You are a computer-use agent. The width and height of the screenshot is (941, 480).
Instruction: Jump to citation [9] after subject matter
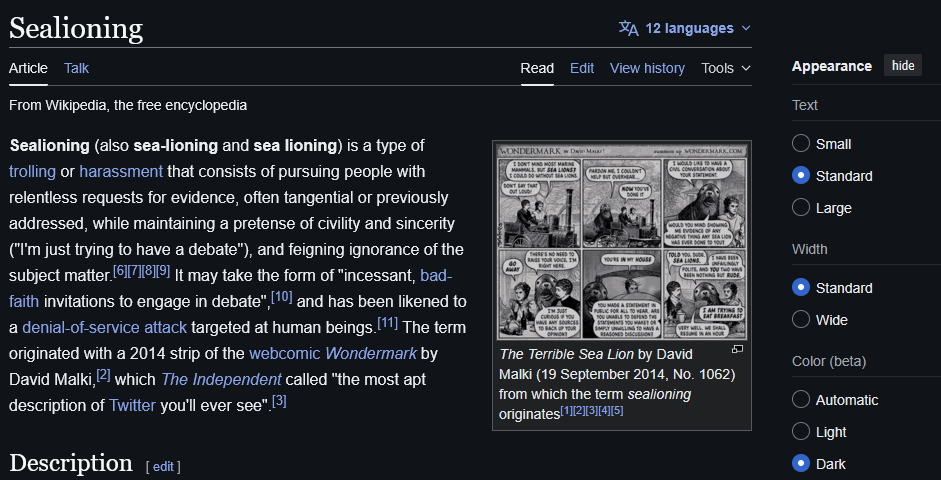coord(163,271)
